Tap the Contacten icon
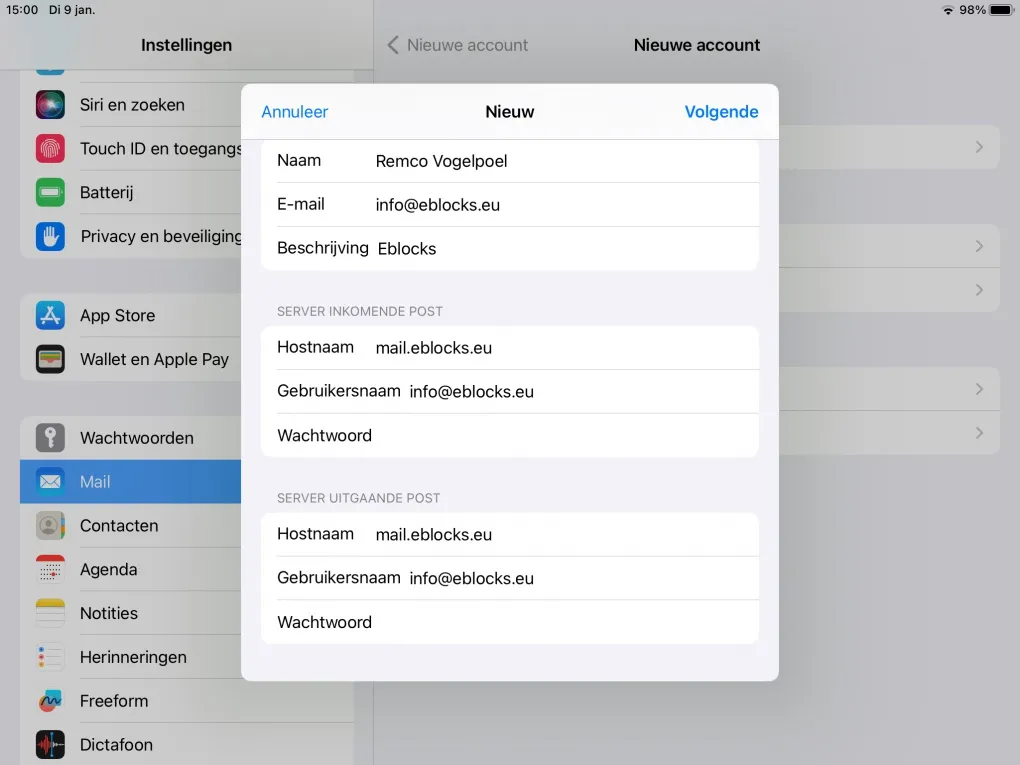The width and height of the screenshot is (1020, 765). coord(50,526)
